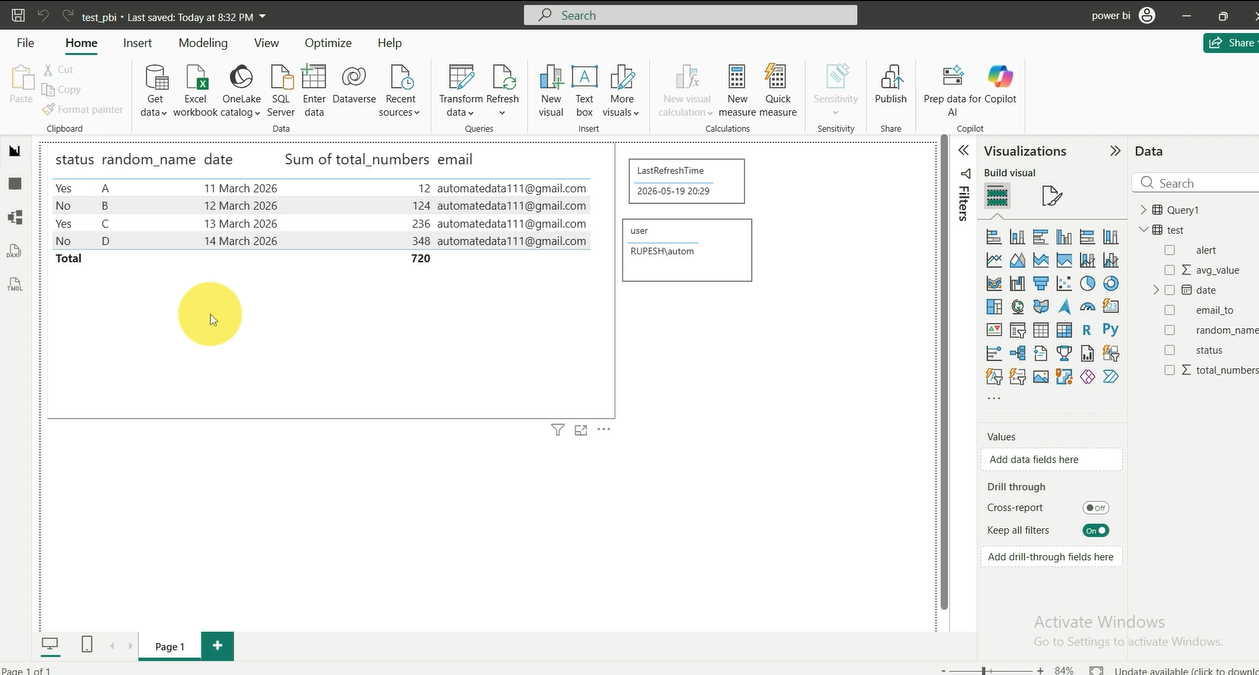Toggle the Cross-report switch
1259x675 pixels.
[x=1096, y=508]
